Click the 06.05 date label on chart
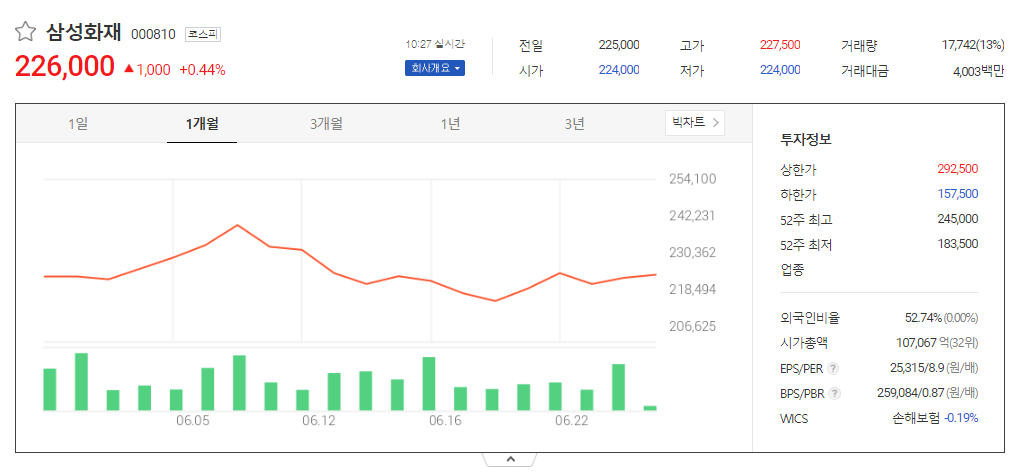The height and width of the screenshot is (473, 1026). (192, 421)
